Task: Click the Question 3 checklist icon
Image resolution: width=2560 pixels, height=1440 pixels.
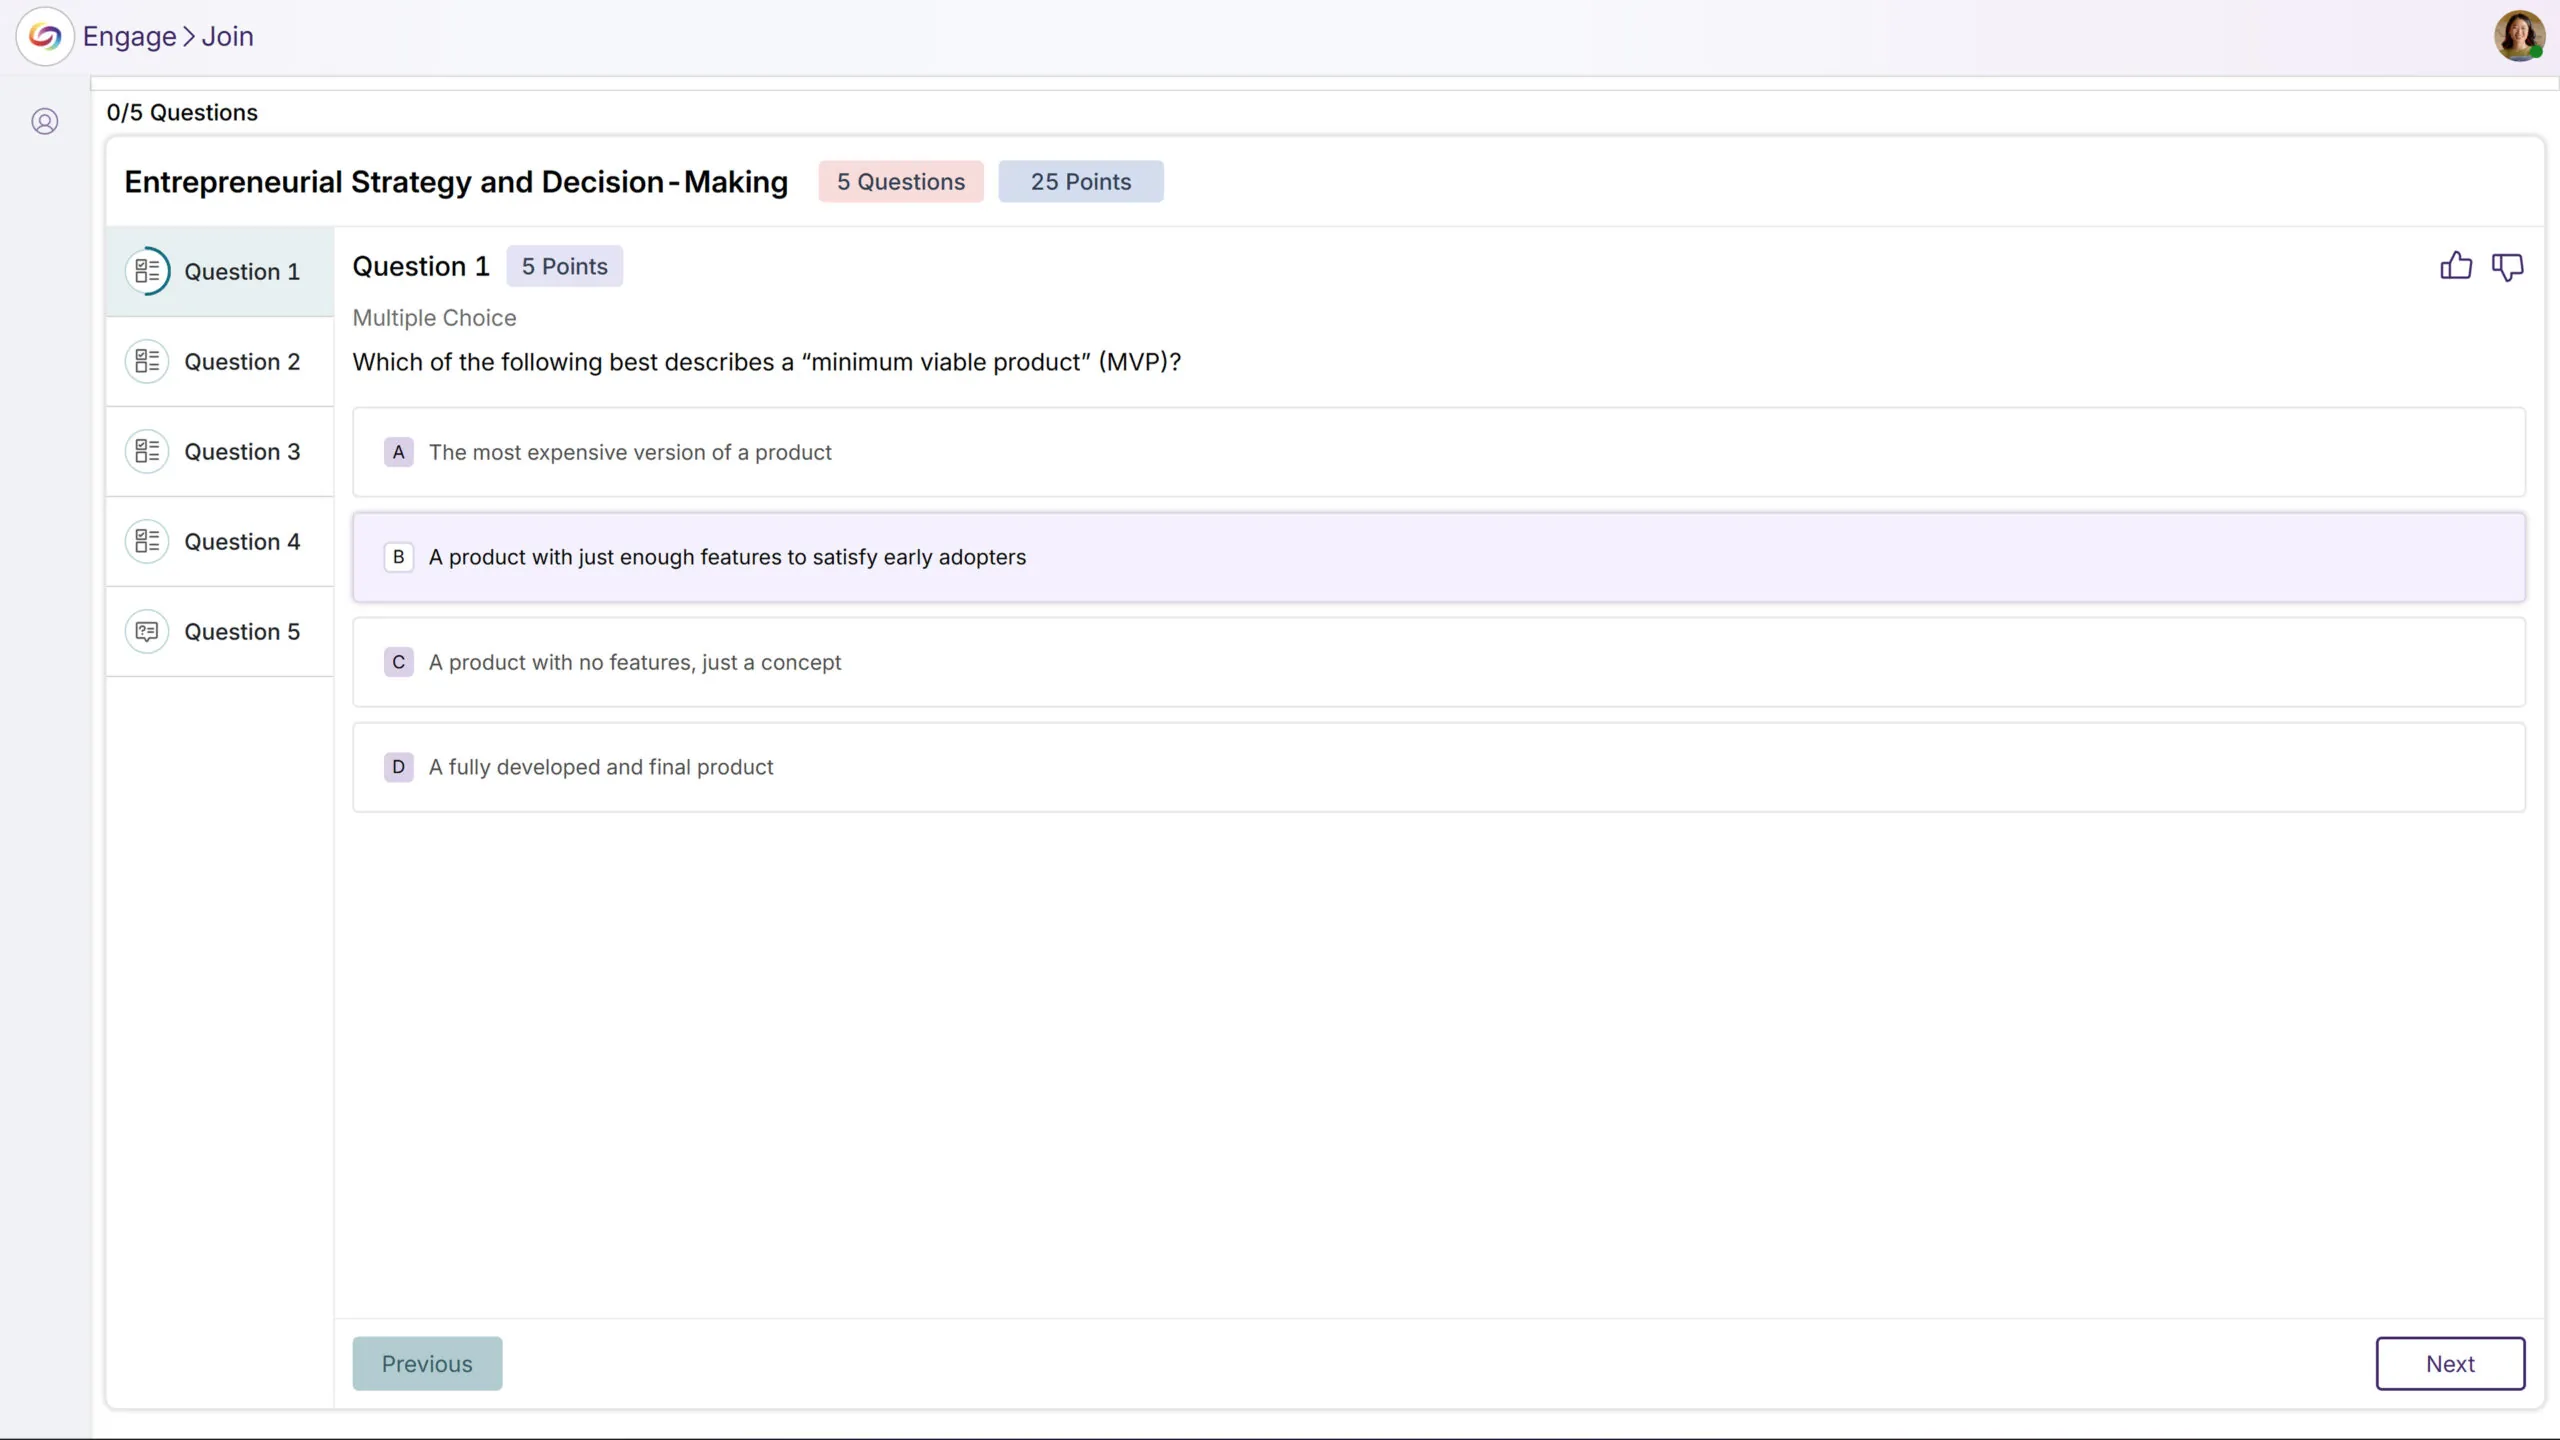Action: click(x=147, y=452)
